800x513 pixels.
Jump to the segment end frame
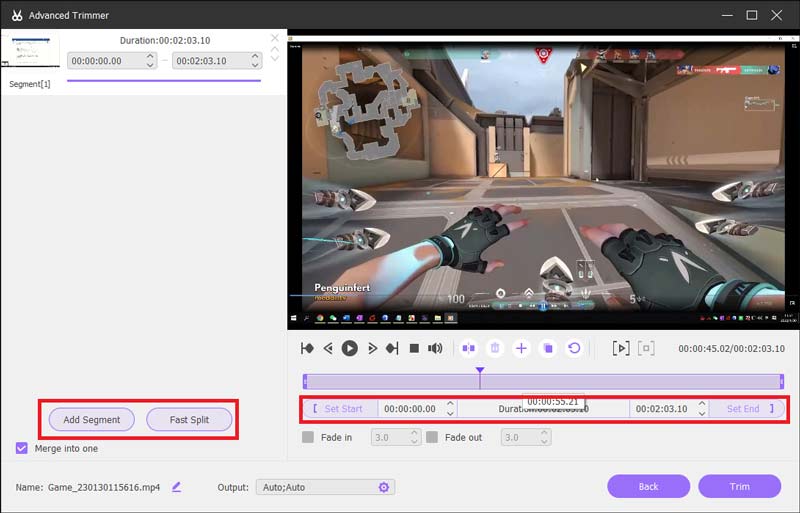click(392, 349)
